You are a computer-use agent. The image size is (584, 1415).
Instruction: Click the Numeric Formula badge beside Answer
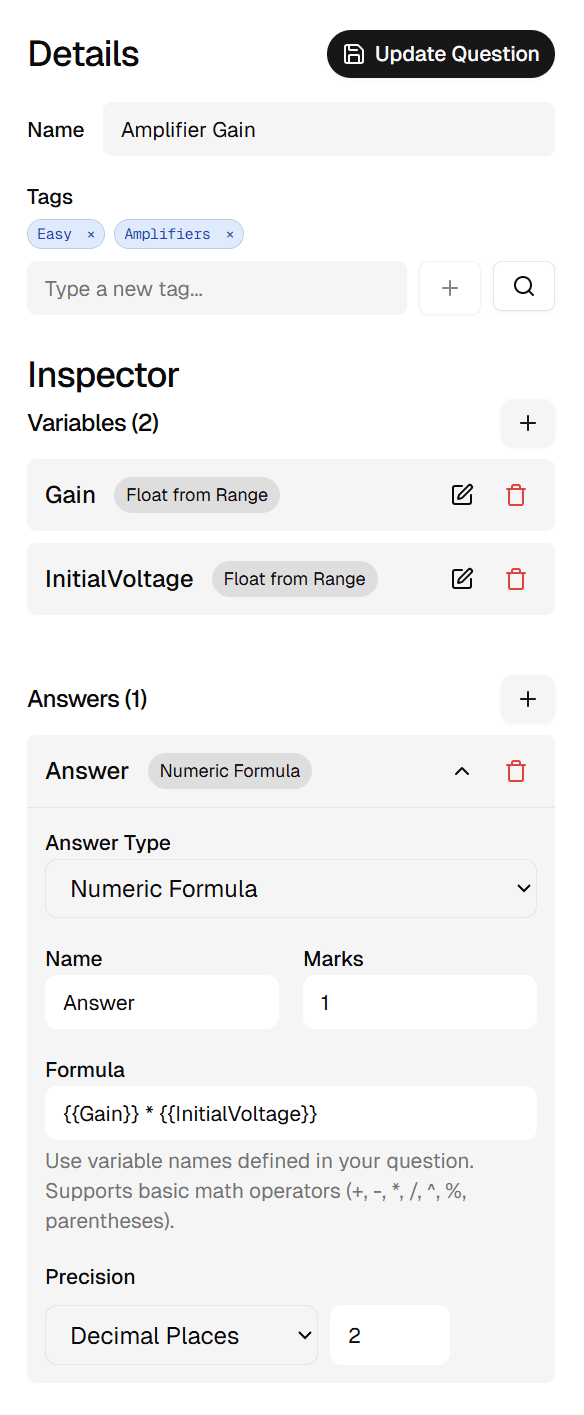click(229, 771)
